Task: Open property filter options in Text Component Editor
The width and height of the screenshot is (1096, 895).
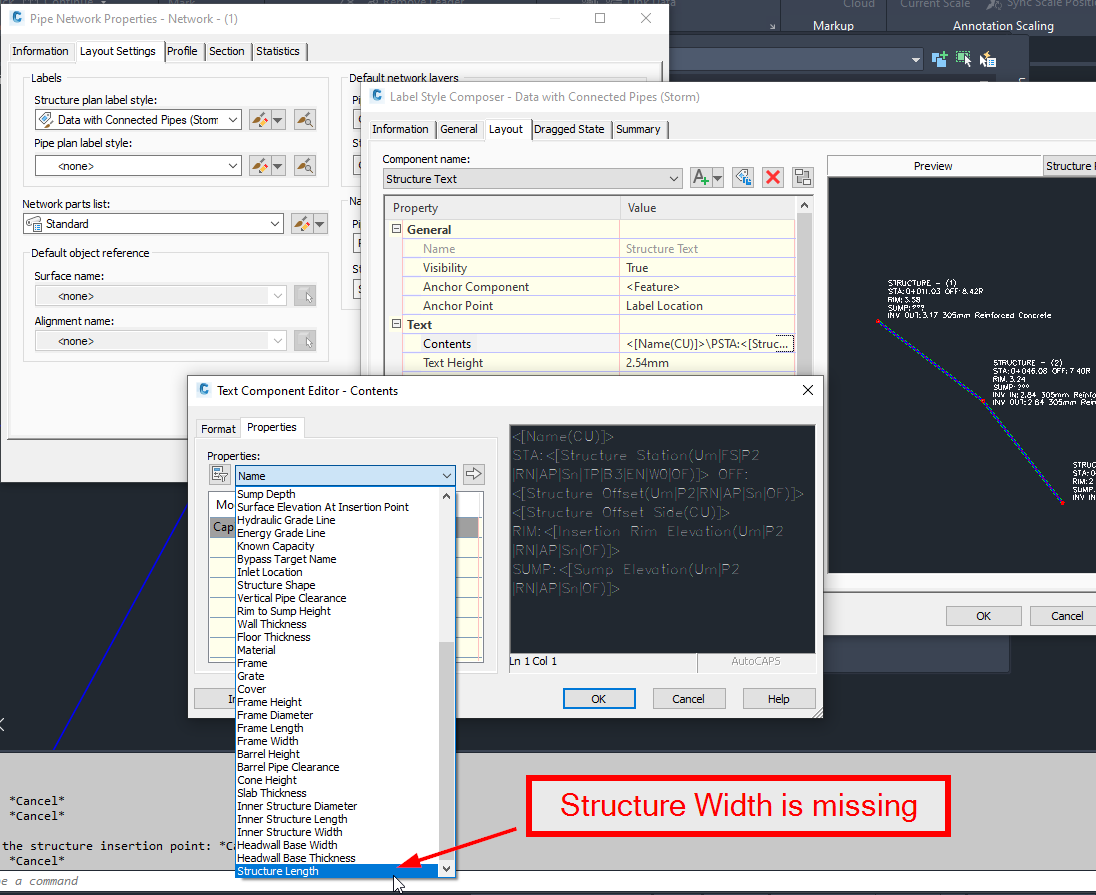Action: click(219, 474)
